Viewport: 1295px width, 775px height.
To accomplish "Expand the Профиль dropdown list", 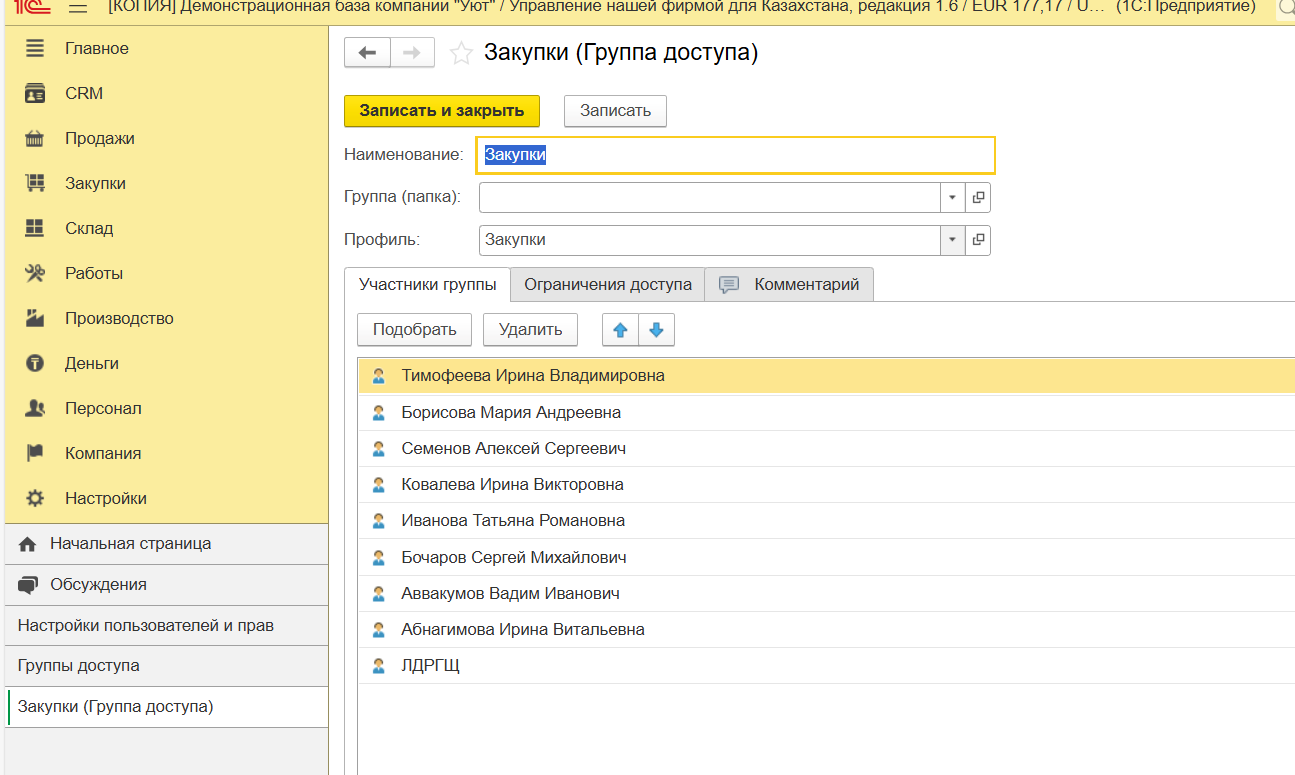I will click(952, 240).
